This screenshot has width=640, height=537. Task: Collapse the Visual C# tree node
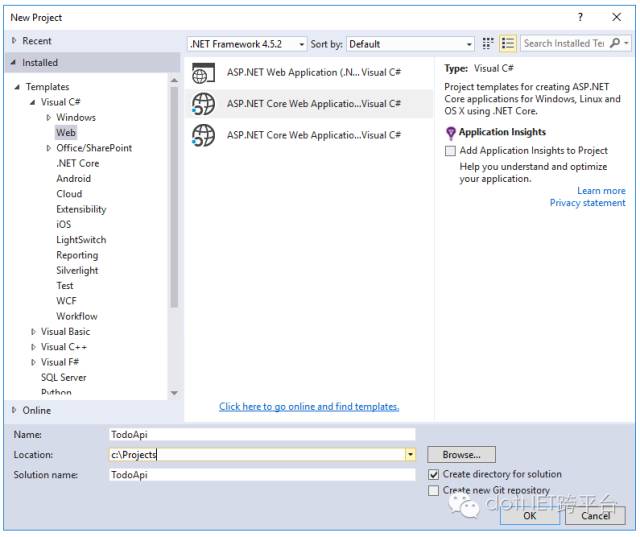tap(33, 102)
